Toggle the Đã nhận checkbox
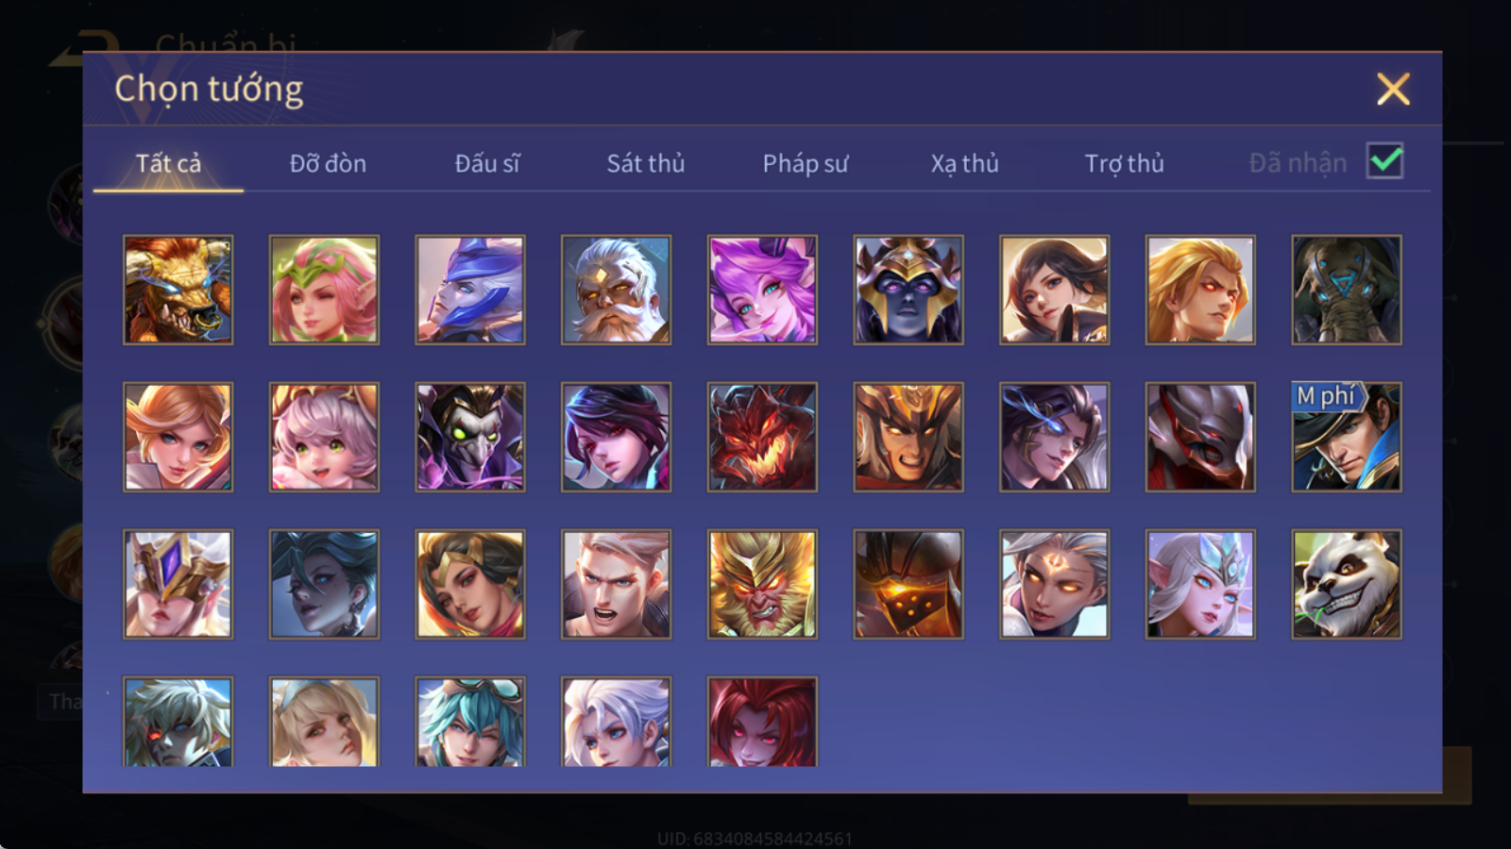1511x849 pixels. pyautogui.click(x=1385, y=162)
